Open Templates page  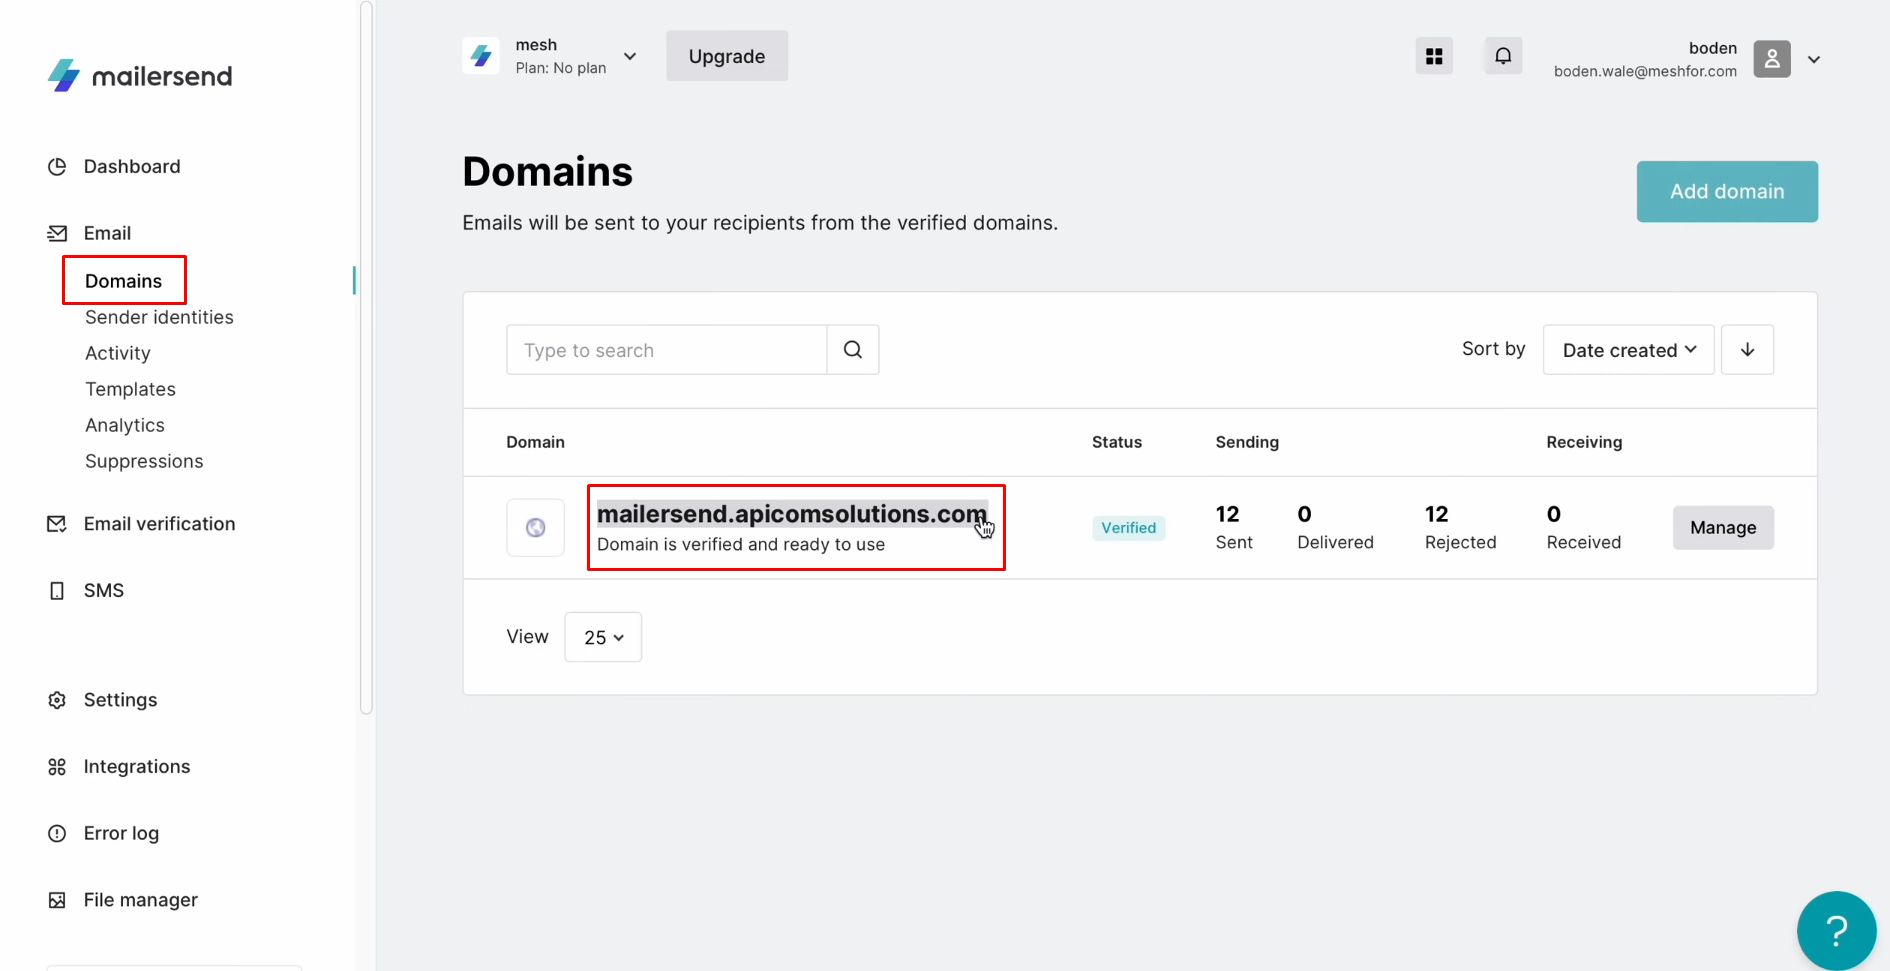coord(130,389)
